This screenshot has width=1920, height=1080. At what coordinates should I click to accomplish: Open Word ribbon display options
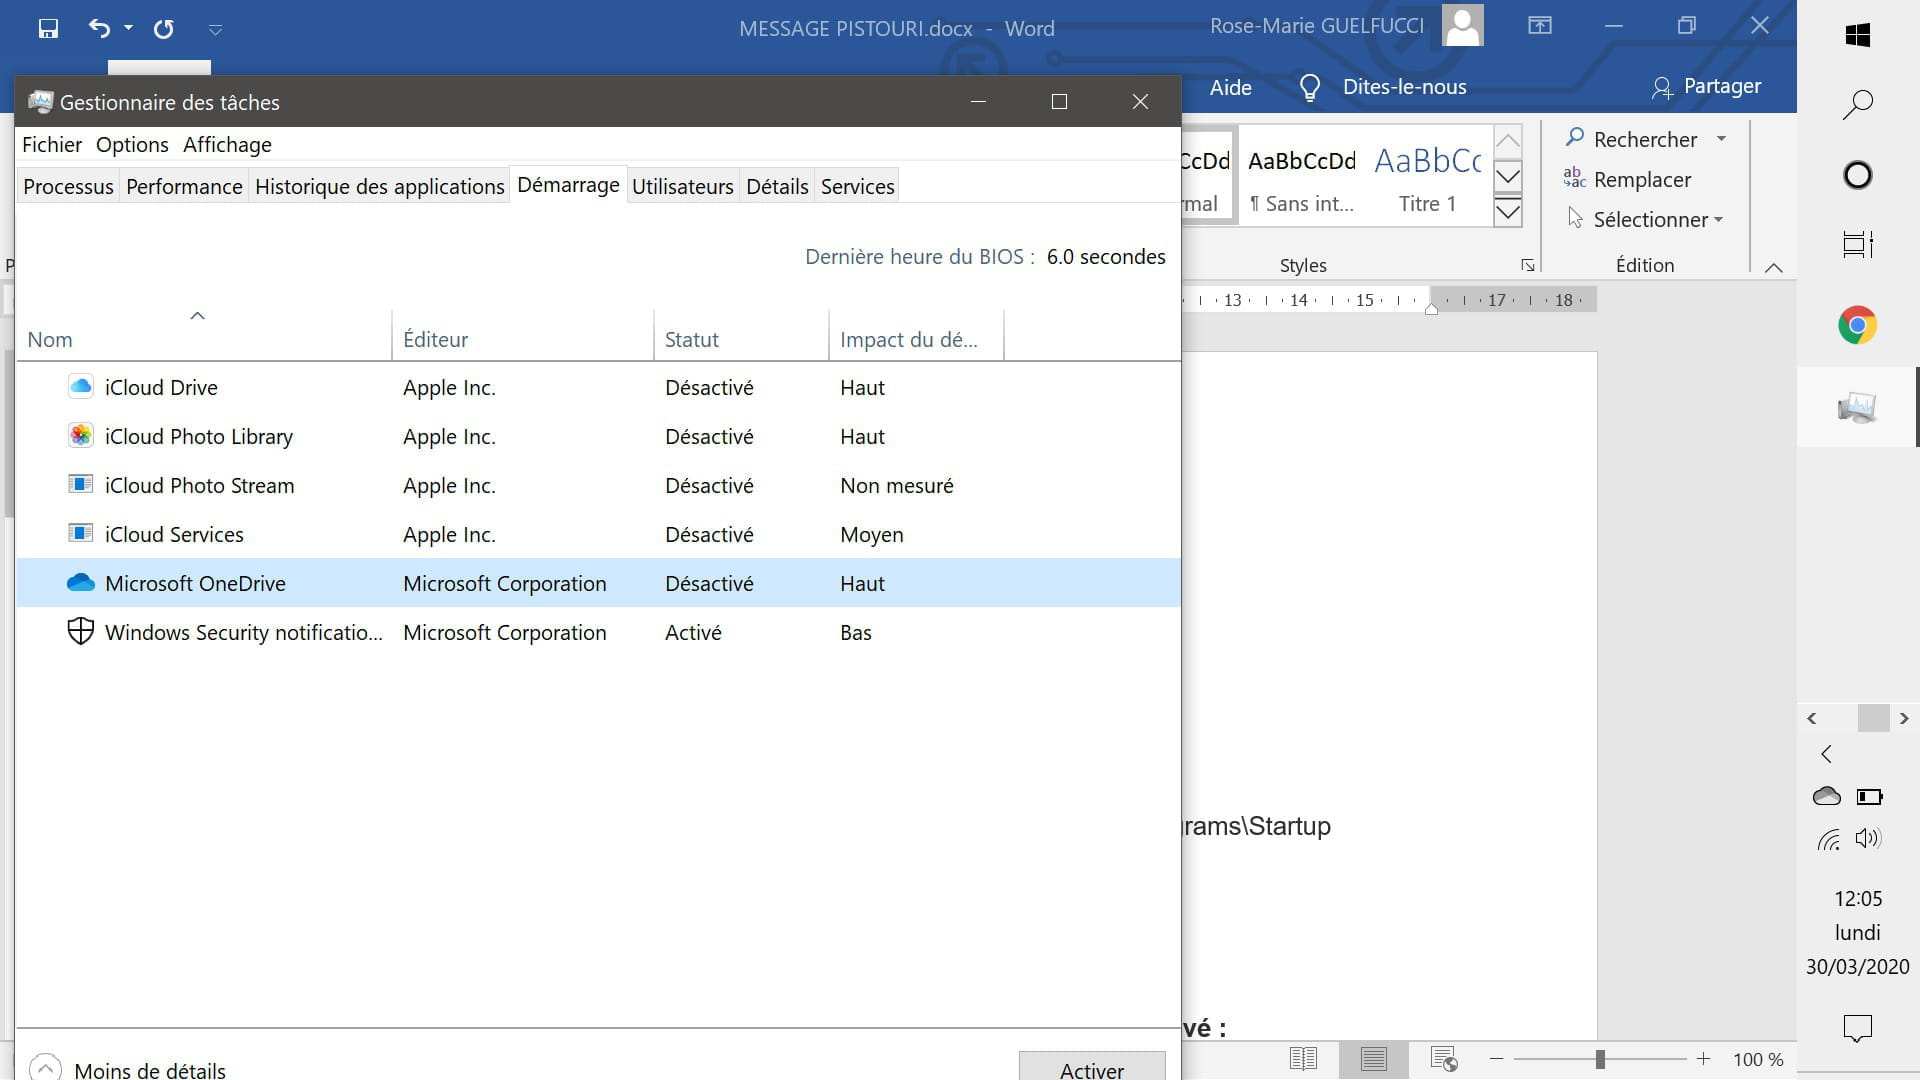[x=1540, y=26]
